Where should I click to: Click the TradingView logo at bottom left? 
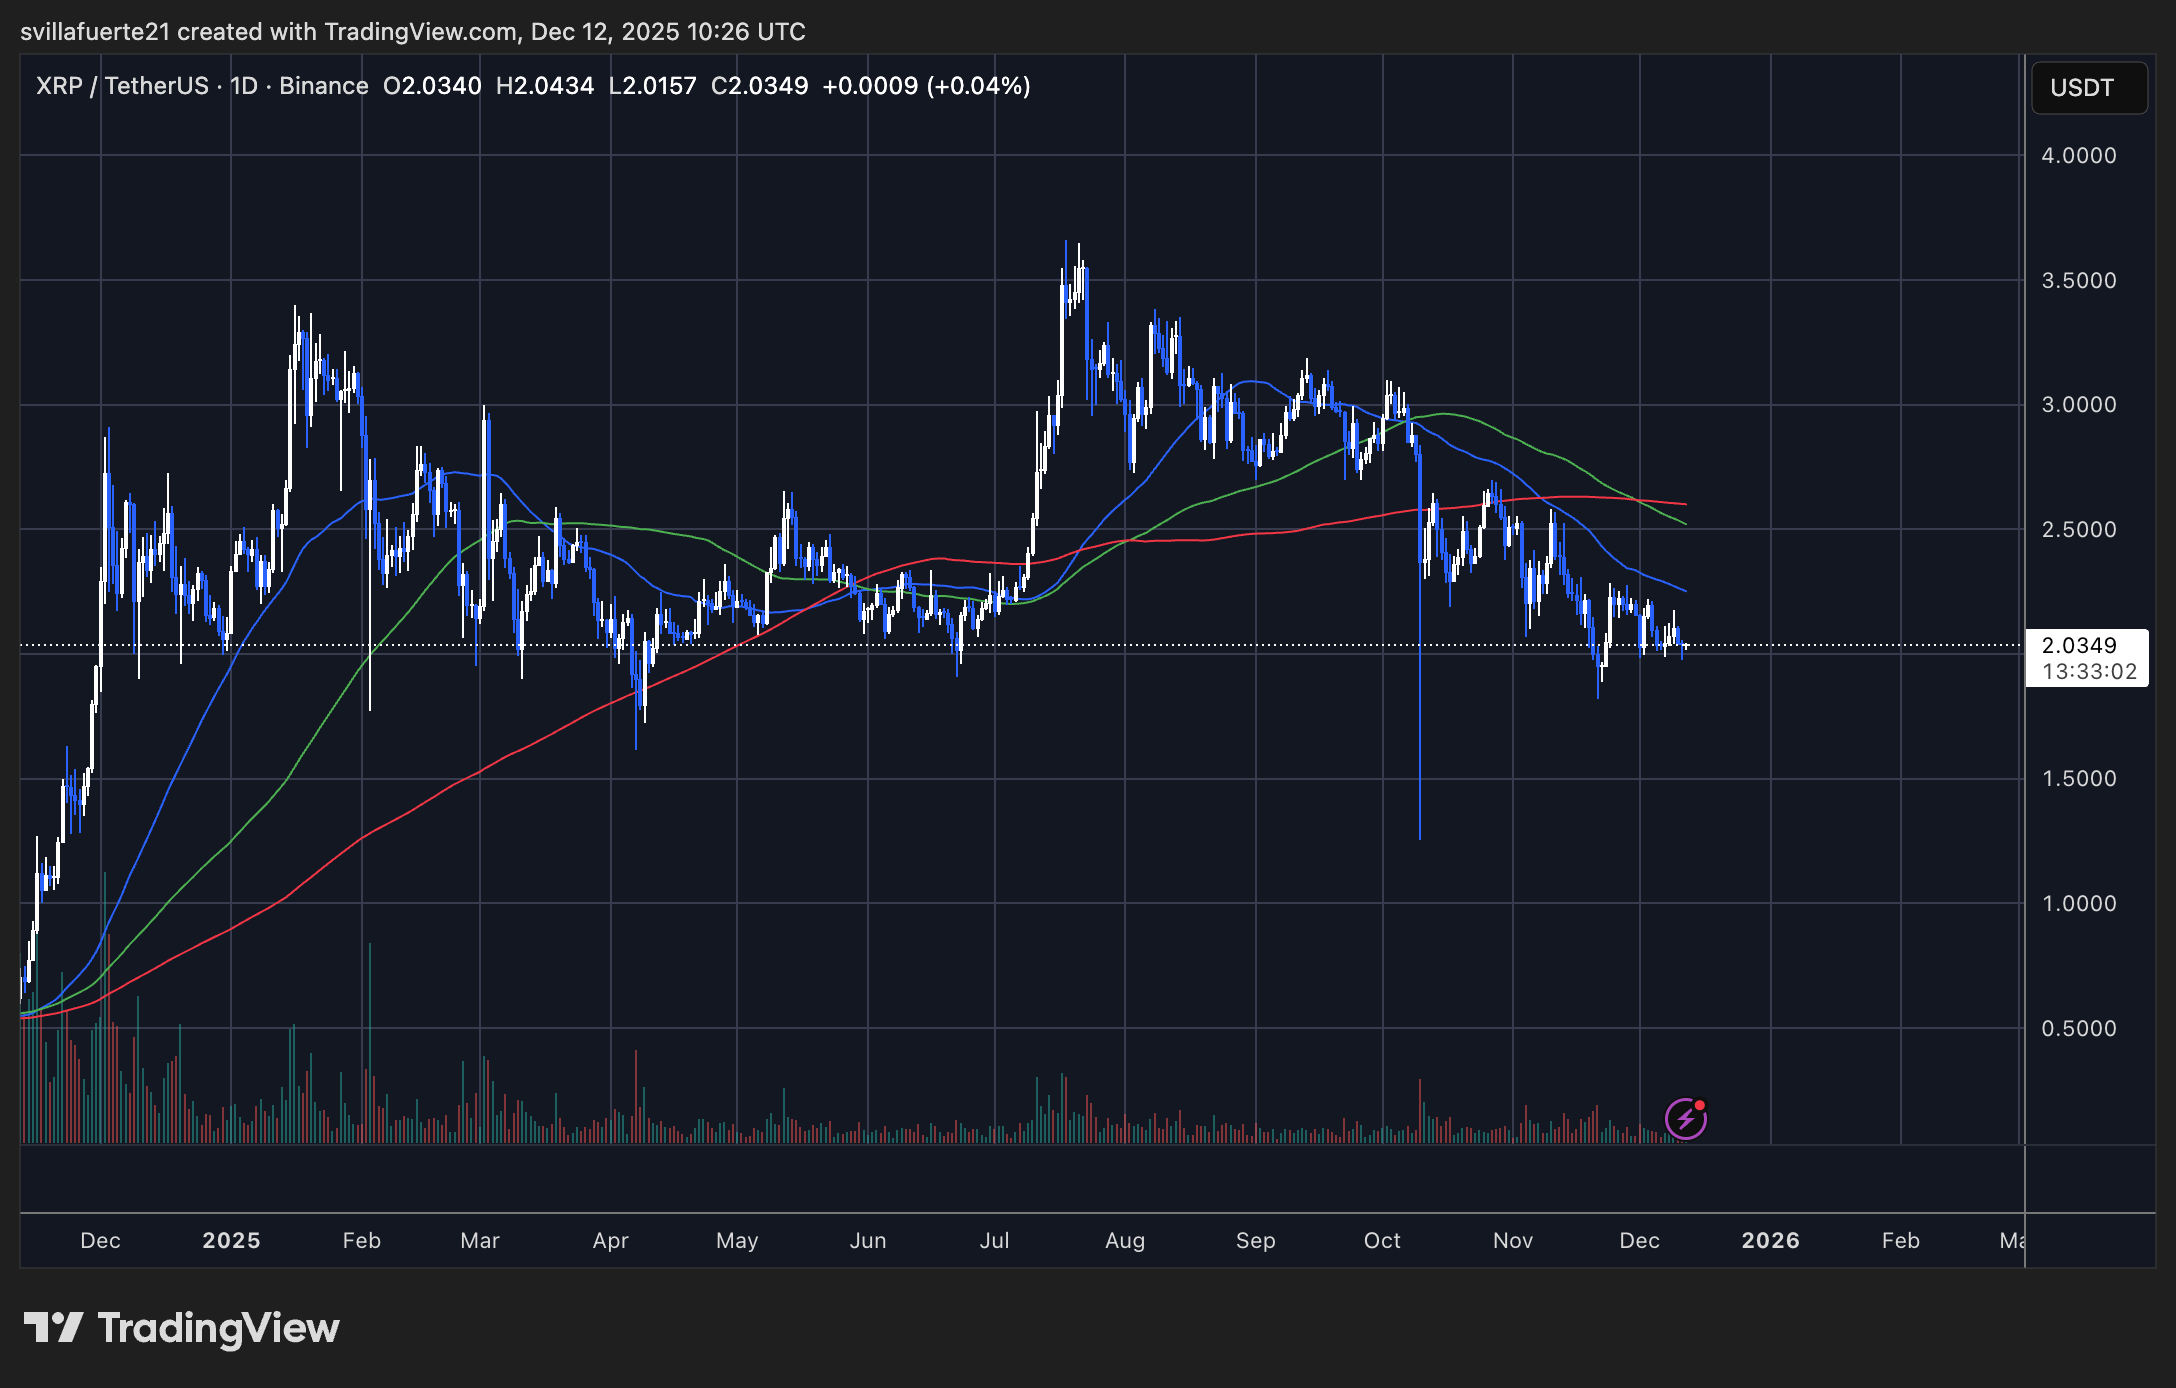(182, 1328)
